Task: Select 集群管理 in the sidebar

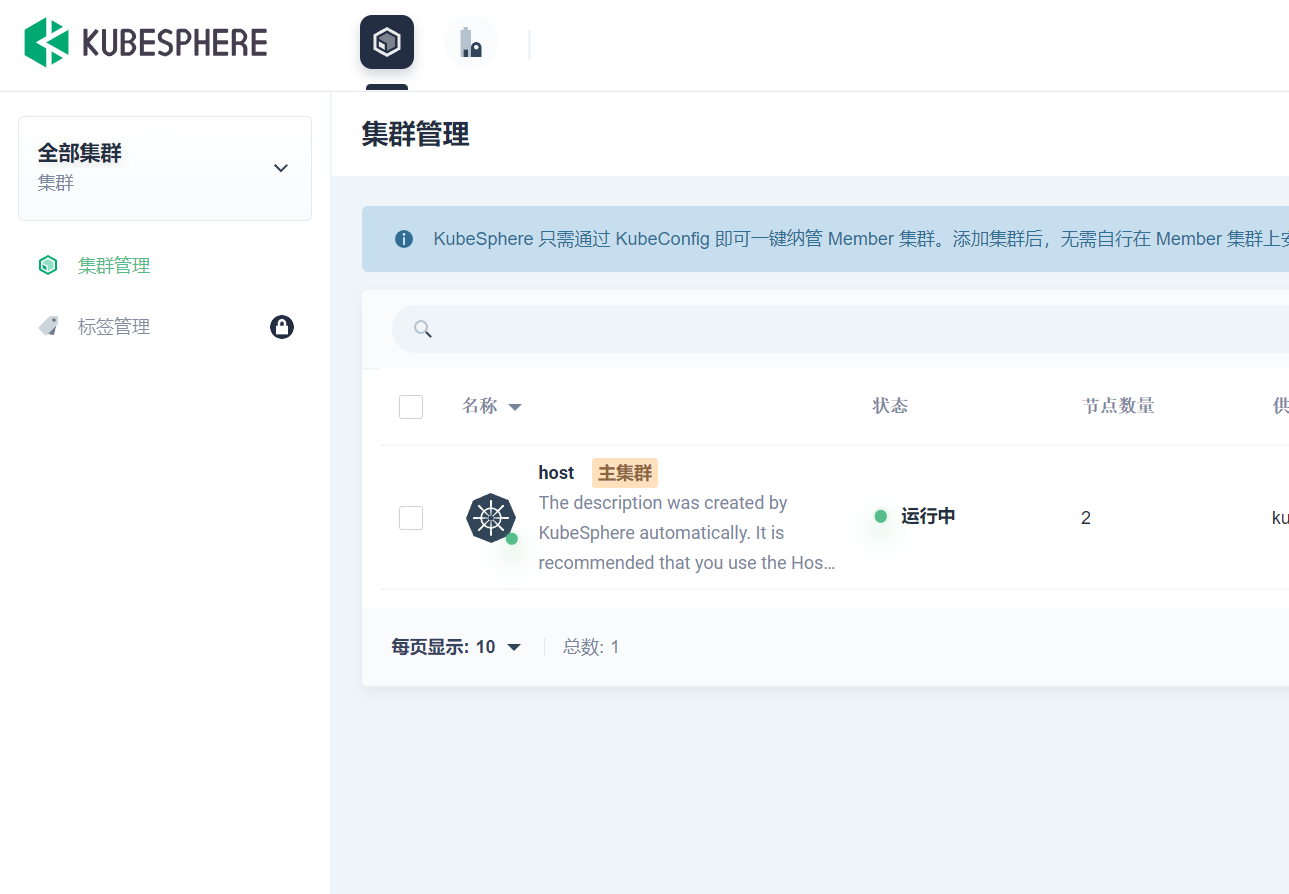Action: [x=114, y=266]
